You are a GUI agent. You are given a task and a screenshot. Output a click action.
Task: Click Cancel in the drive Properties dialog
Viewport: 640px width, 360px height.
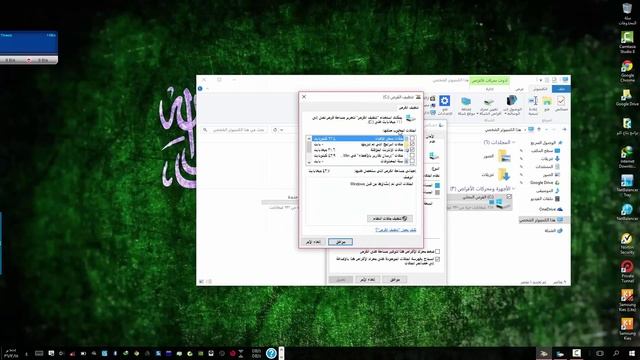[367, 280]
